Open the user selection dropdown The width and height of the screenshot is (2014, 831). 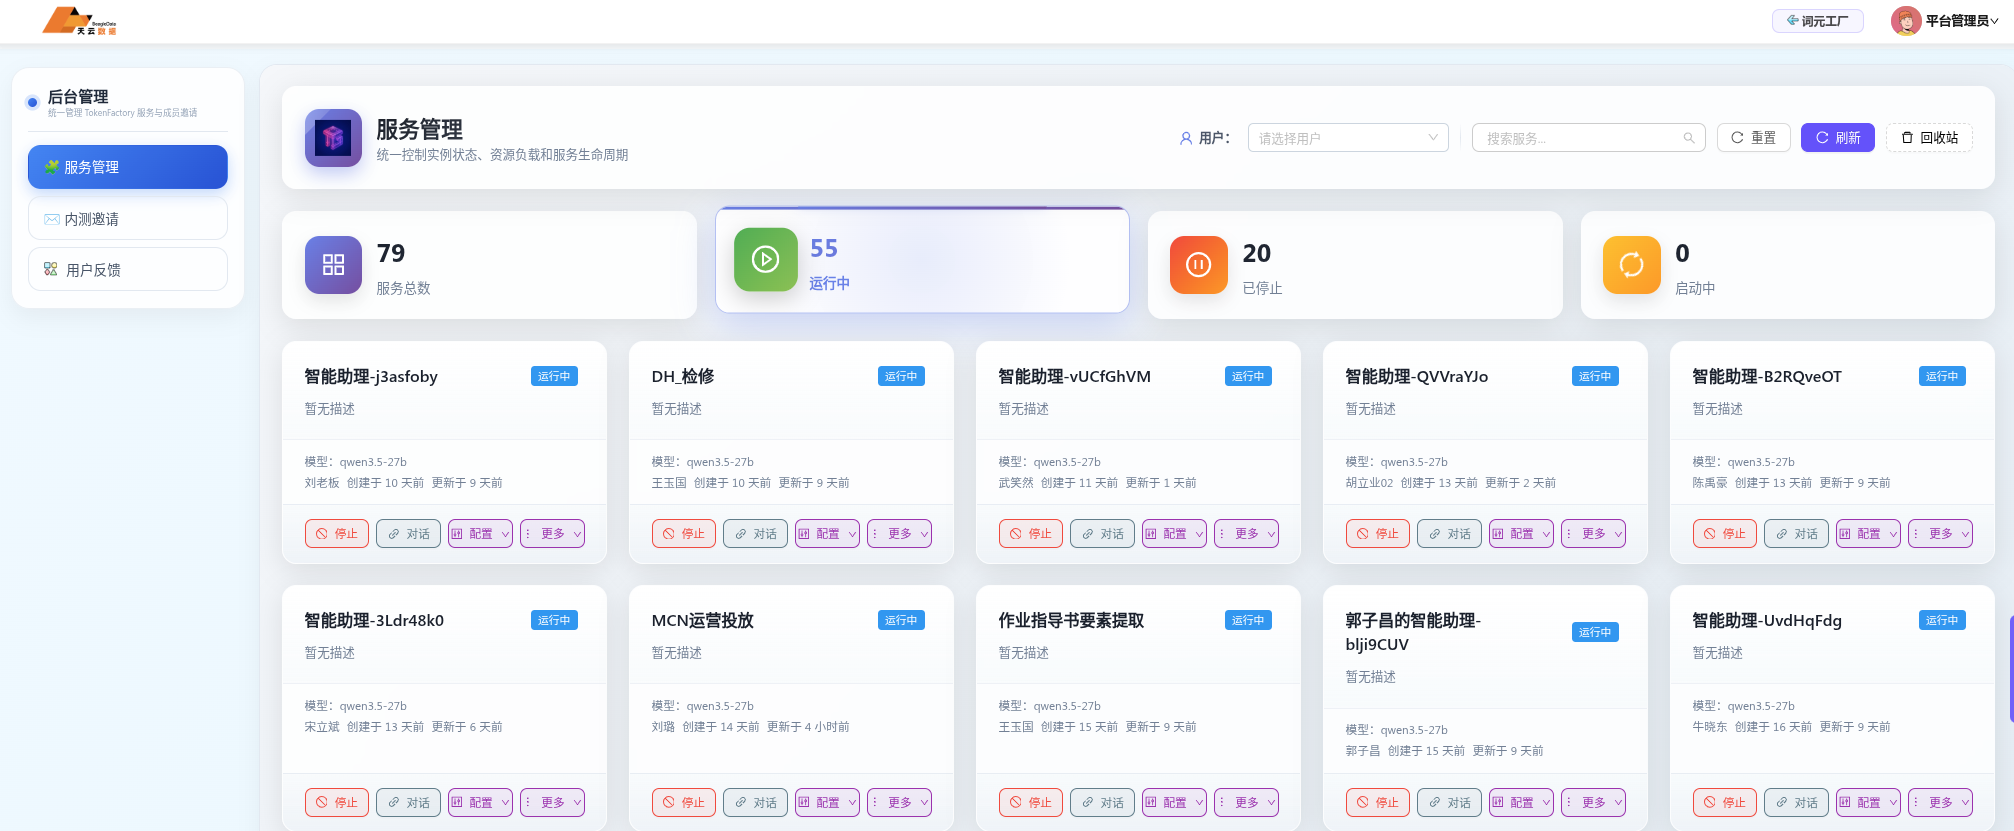click(x=1347, y=138)
